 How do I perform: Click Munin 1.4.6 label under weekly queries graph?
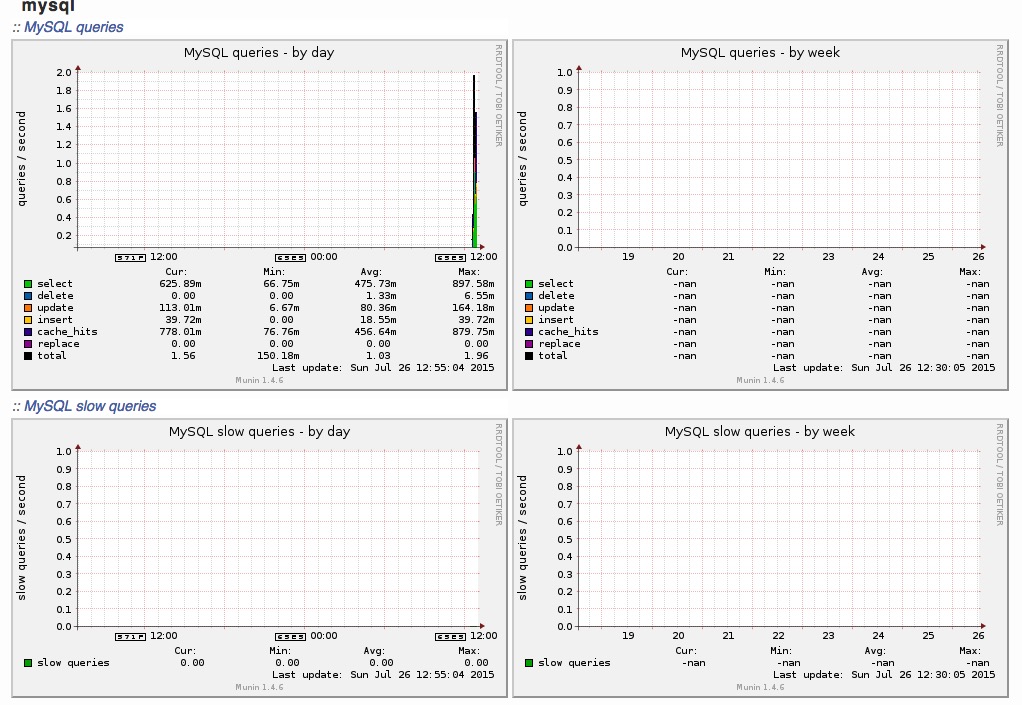tap(760, 380)
